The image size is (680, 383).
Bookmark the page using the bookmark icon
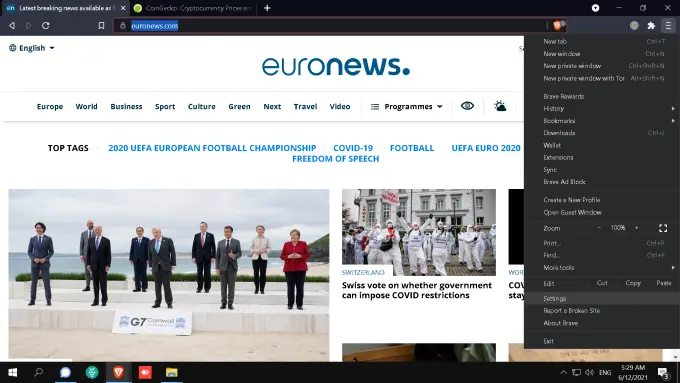point(101,26)
